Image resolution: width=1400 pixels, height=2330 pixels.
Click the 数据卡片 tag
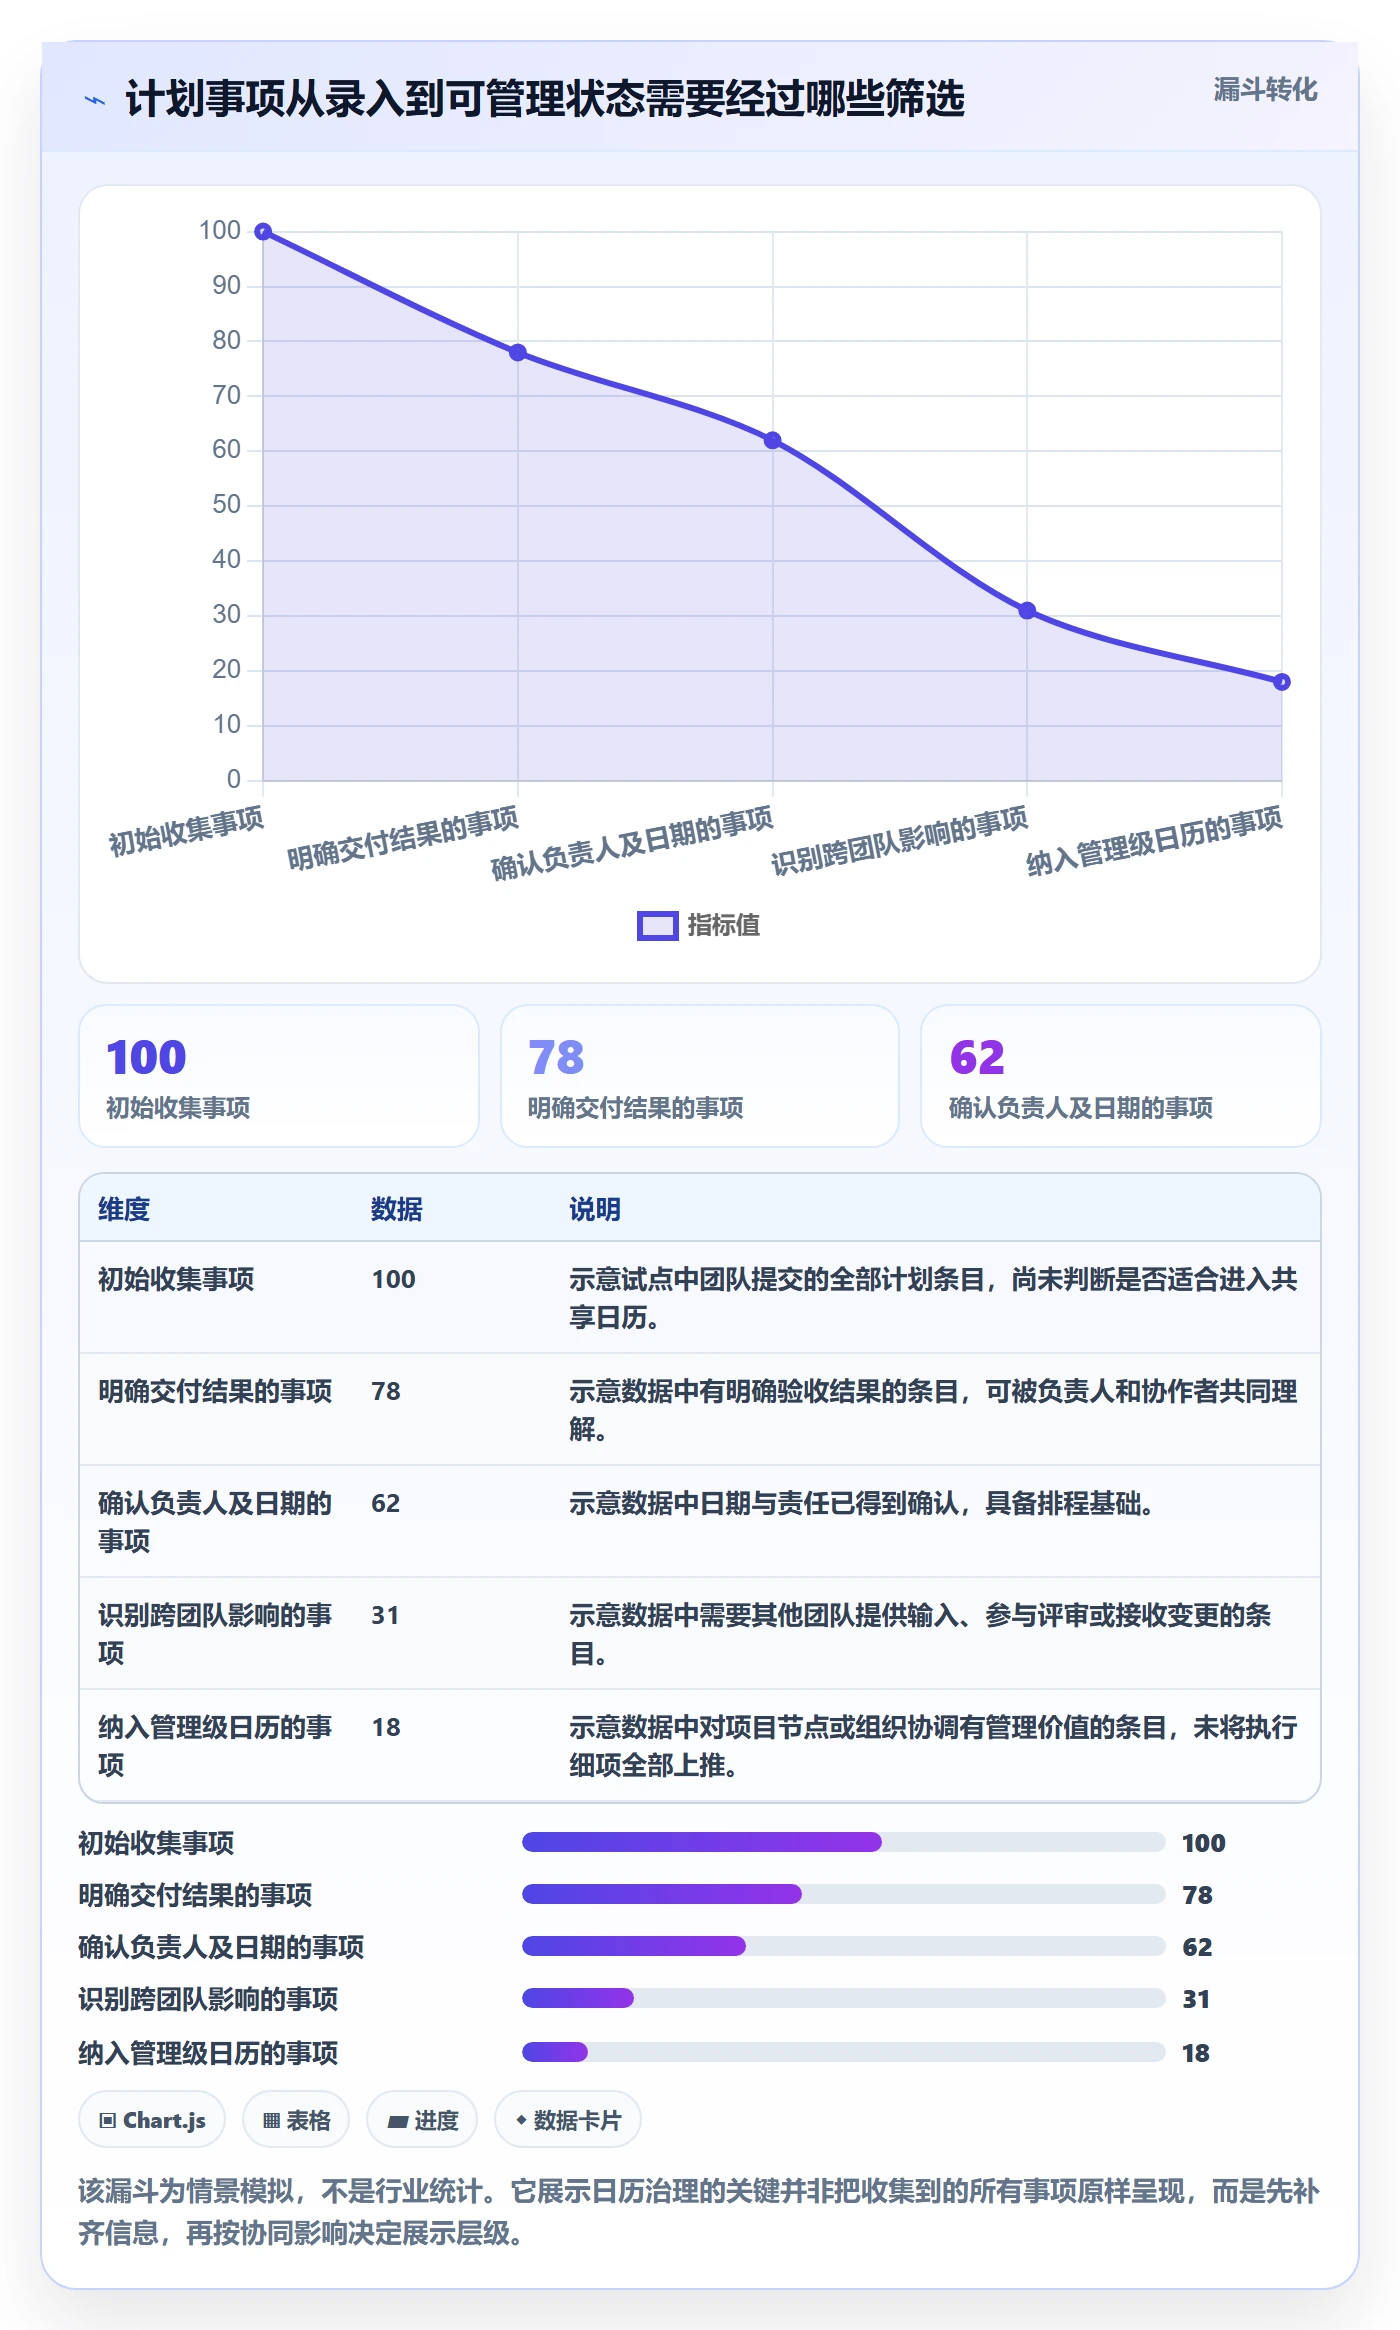tap(567, 2120)
